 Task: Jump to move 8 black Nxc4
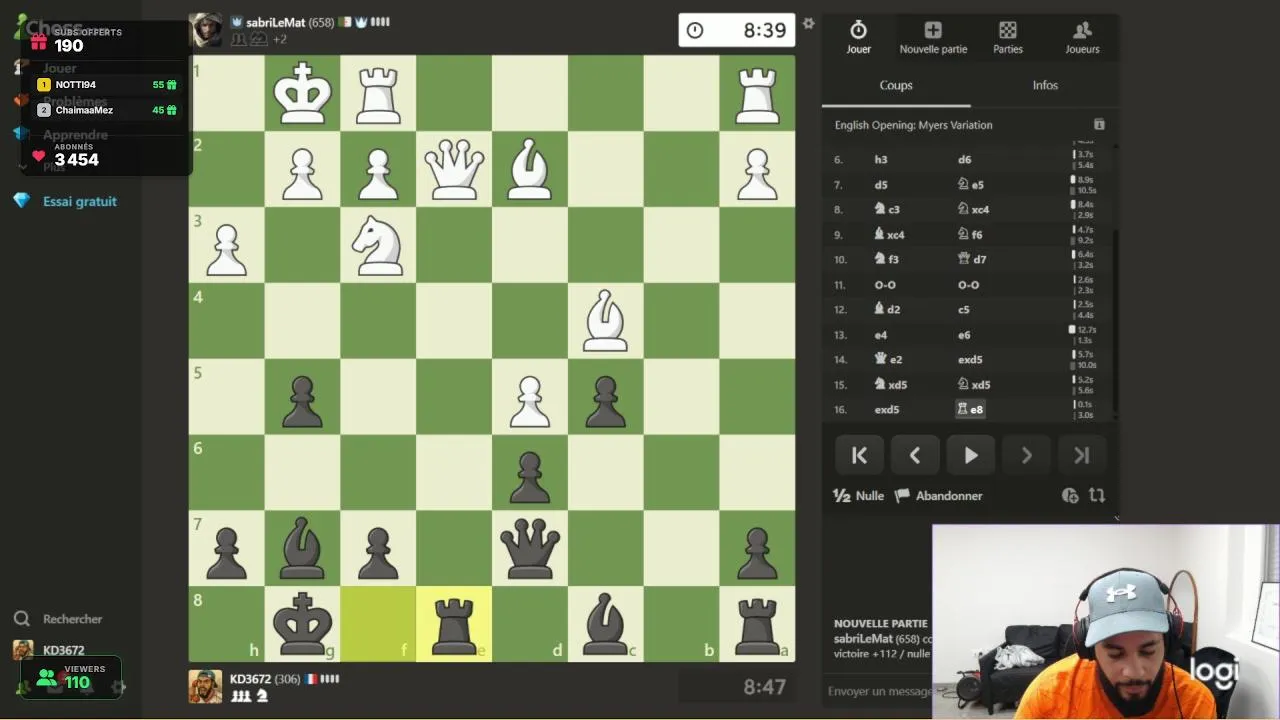[974, 209]
